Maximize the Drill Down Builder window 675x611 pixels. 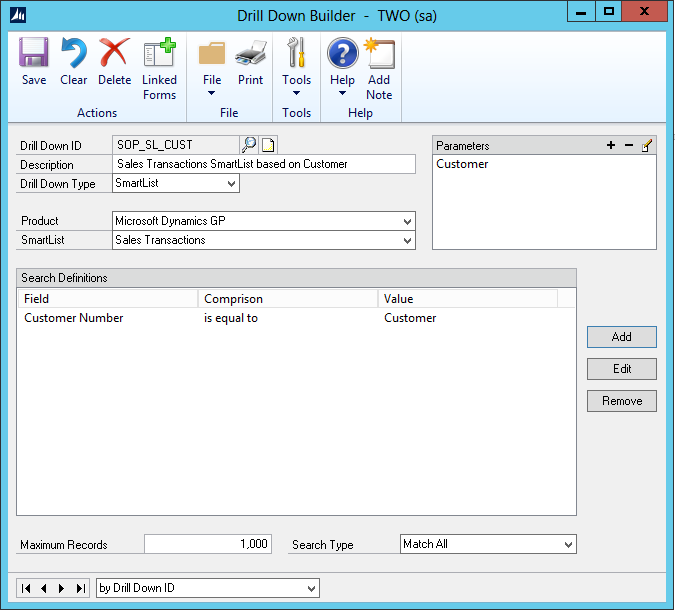click(608, 12)
